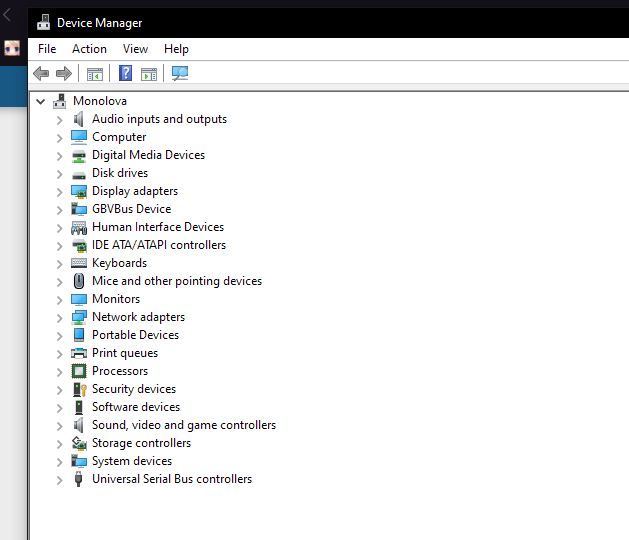The width and height of the screenshot is (629, 540).
Task: Expand Human Interface Devices chevron
Action: click(x=59, y=227)
